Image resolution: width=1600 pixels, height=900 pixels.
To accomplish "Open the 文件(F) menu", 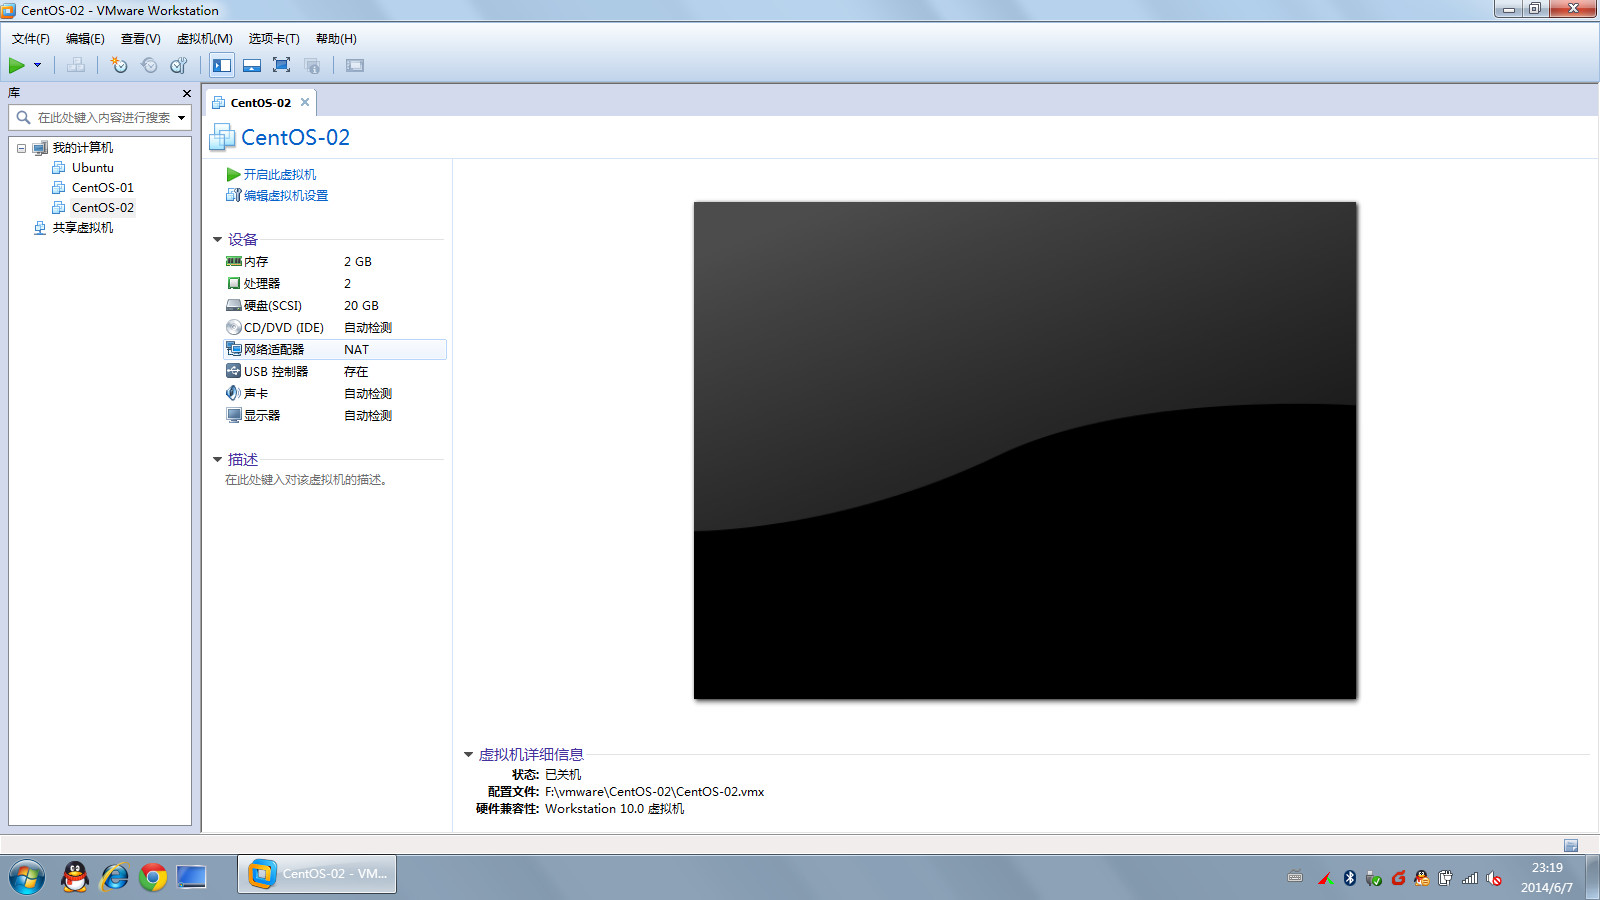I will pyautogui.click(x=31, y=39).
